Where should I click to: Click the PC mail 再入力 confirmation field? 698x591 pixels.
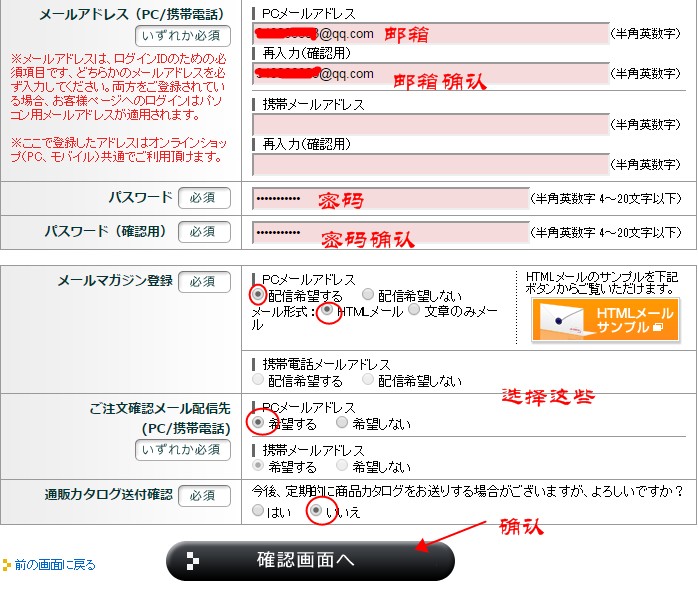tap(430, 74)
